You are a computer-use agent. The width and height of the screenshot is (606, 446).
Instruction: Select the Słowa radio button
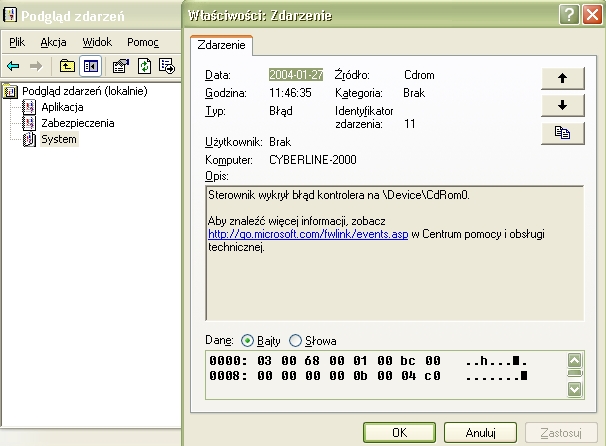coord(295,341)
